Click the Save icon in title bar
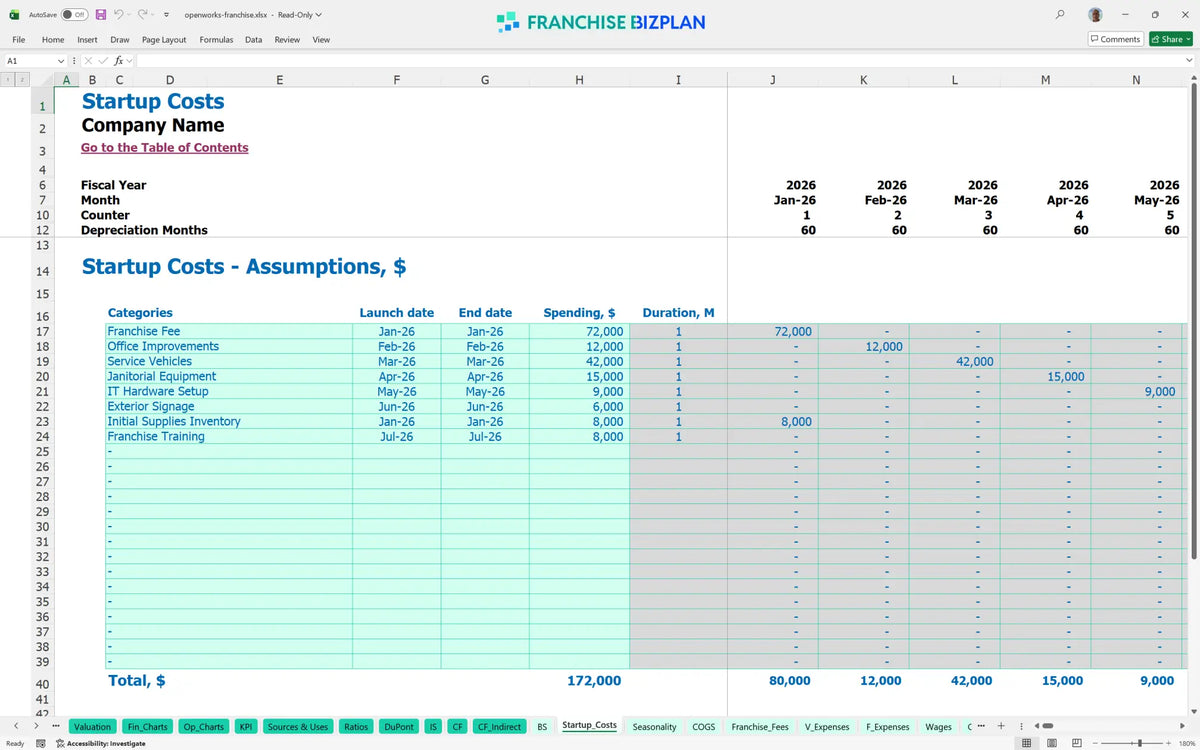The image size is (1200, 750). pyautogui.click(x=102, y=15)
